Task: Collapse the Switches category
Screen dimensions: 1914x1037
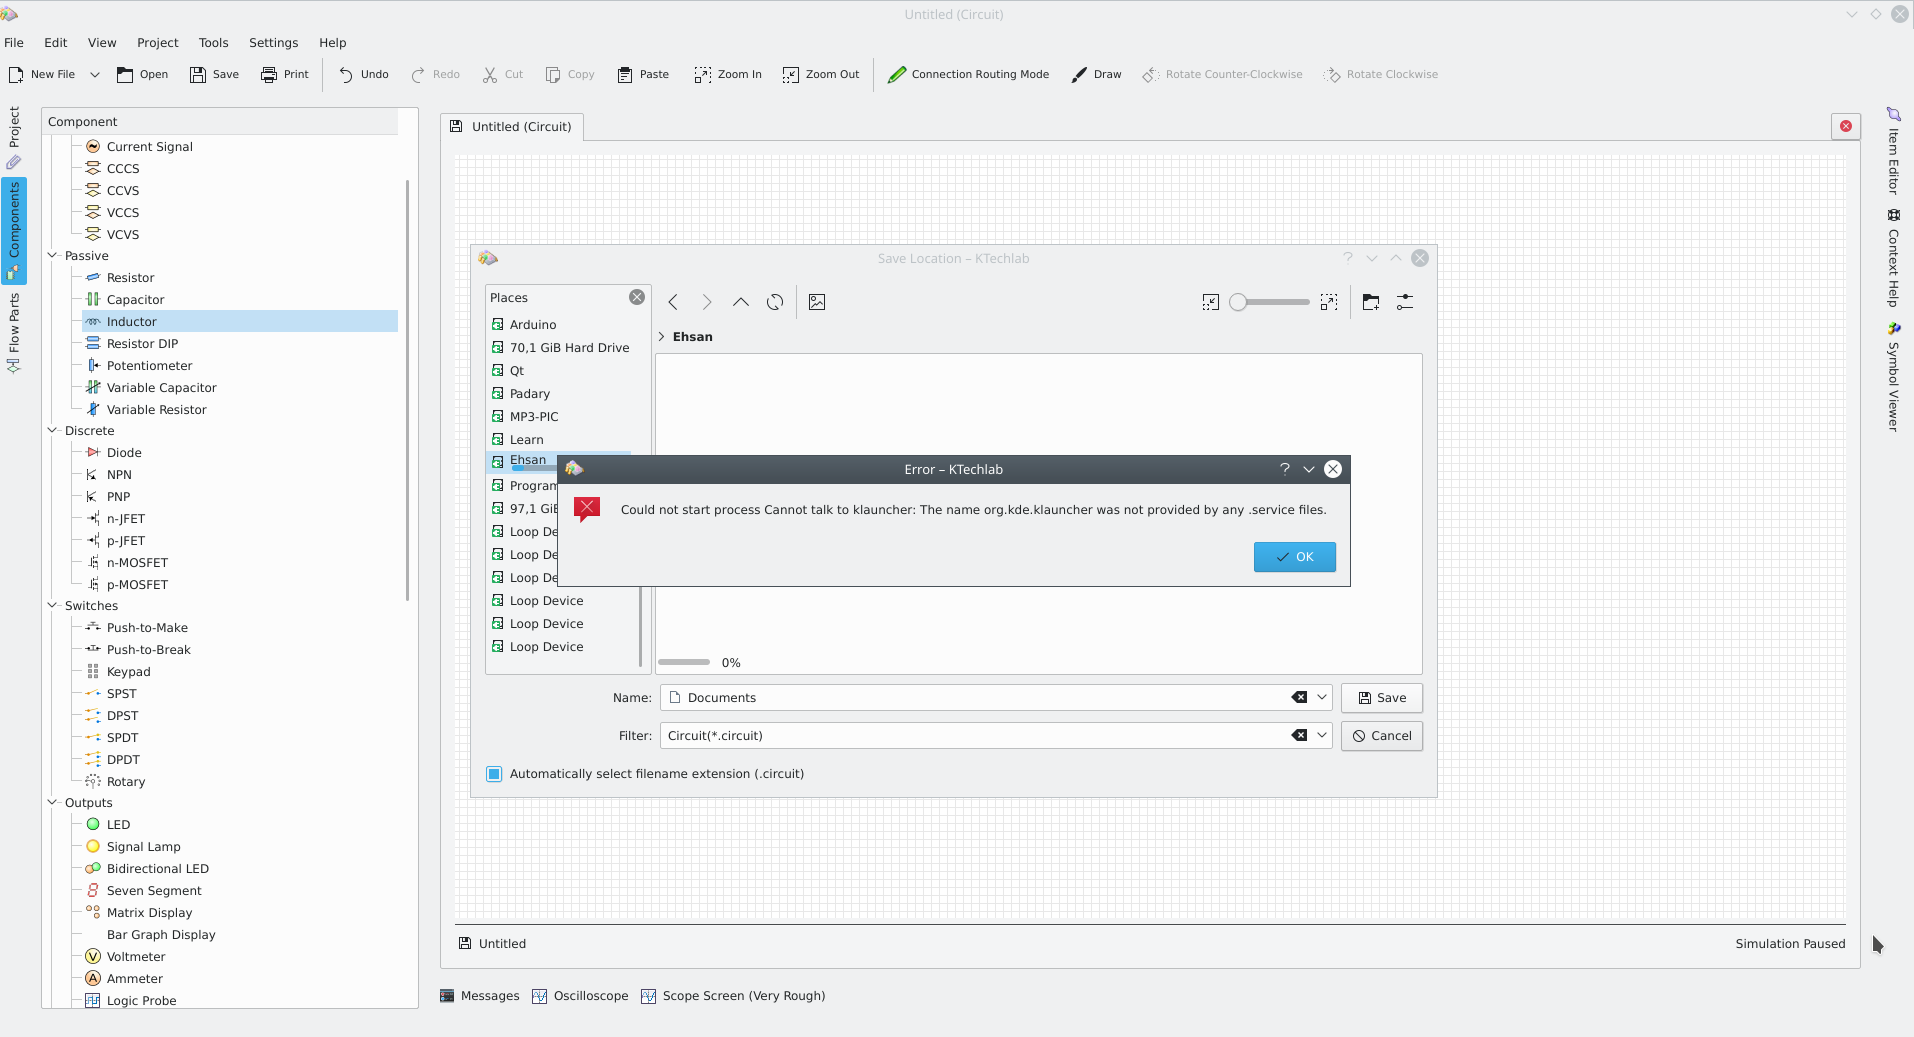Action: point(53,605)
